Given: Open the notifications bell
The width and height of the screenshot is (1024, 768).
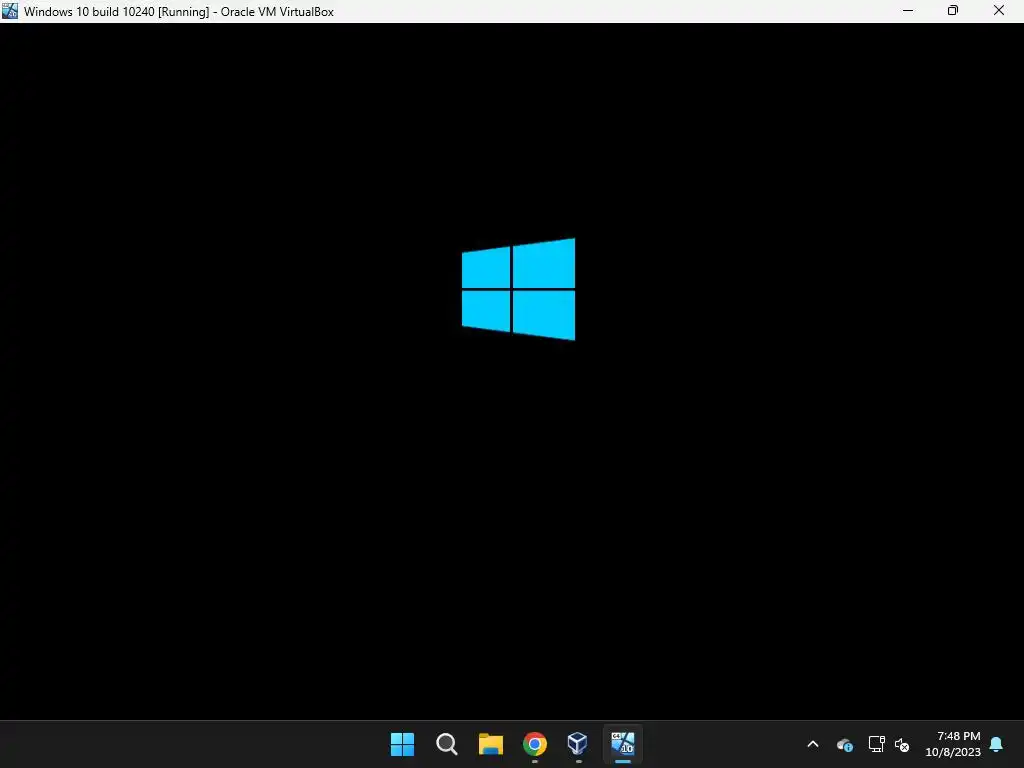Looking at the screenshot, I should coord(997,744).
